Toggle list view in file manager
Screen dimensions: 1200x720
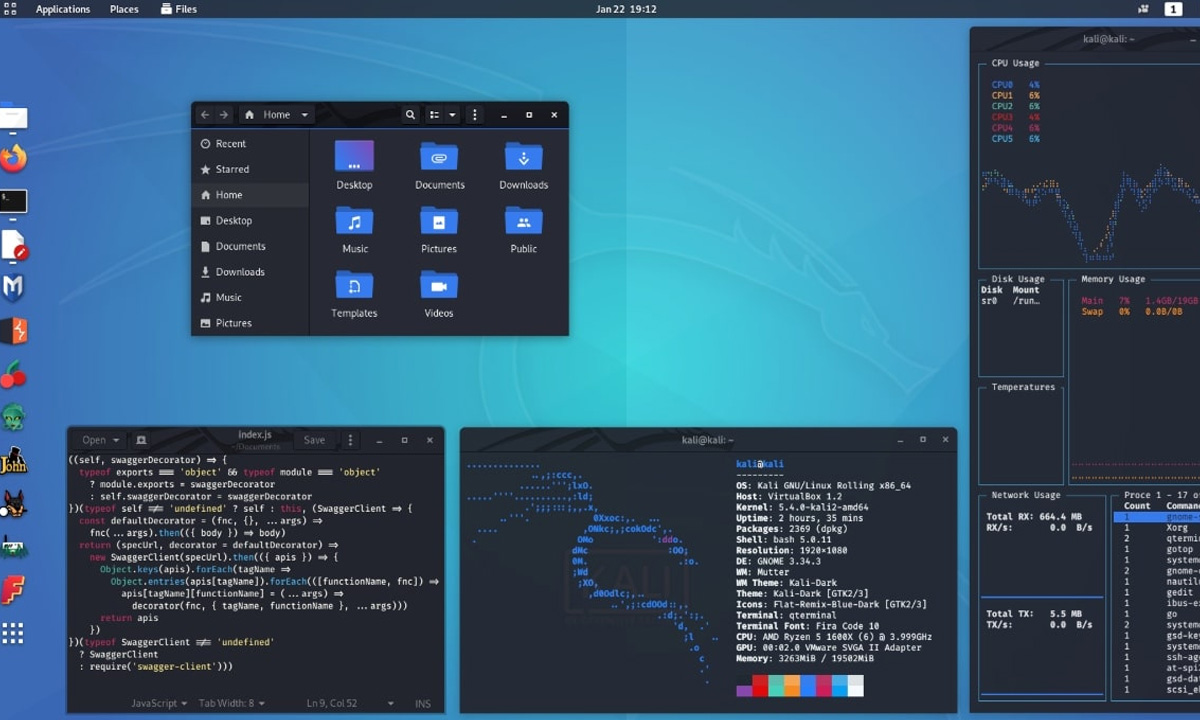[x=434, y=115]
